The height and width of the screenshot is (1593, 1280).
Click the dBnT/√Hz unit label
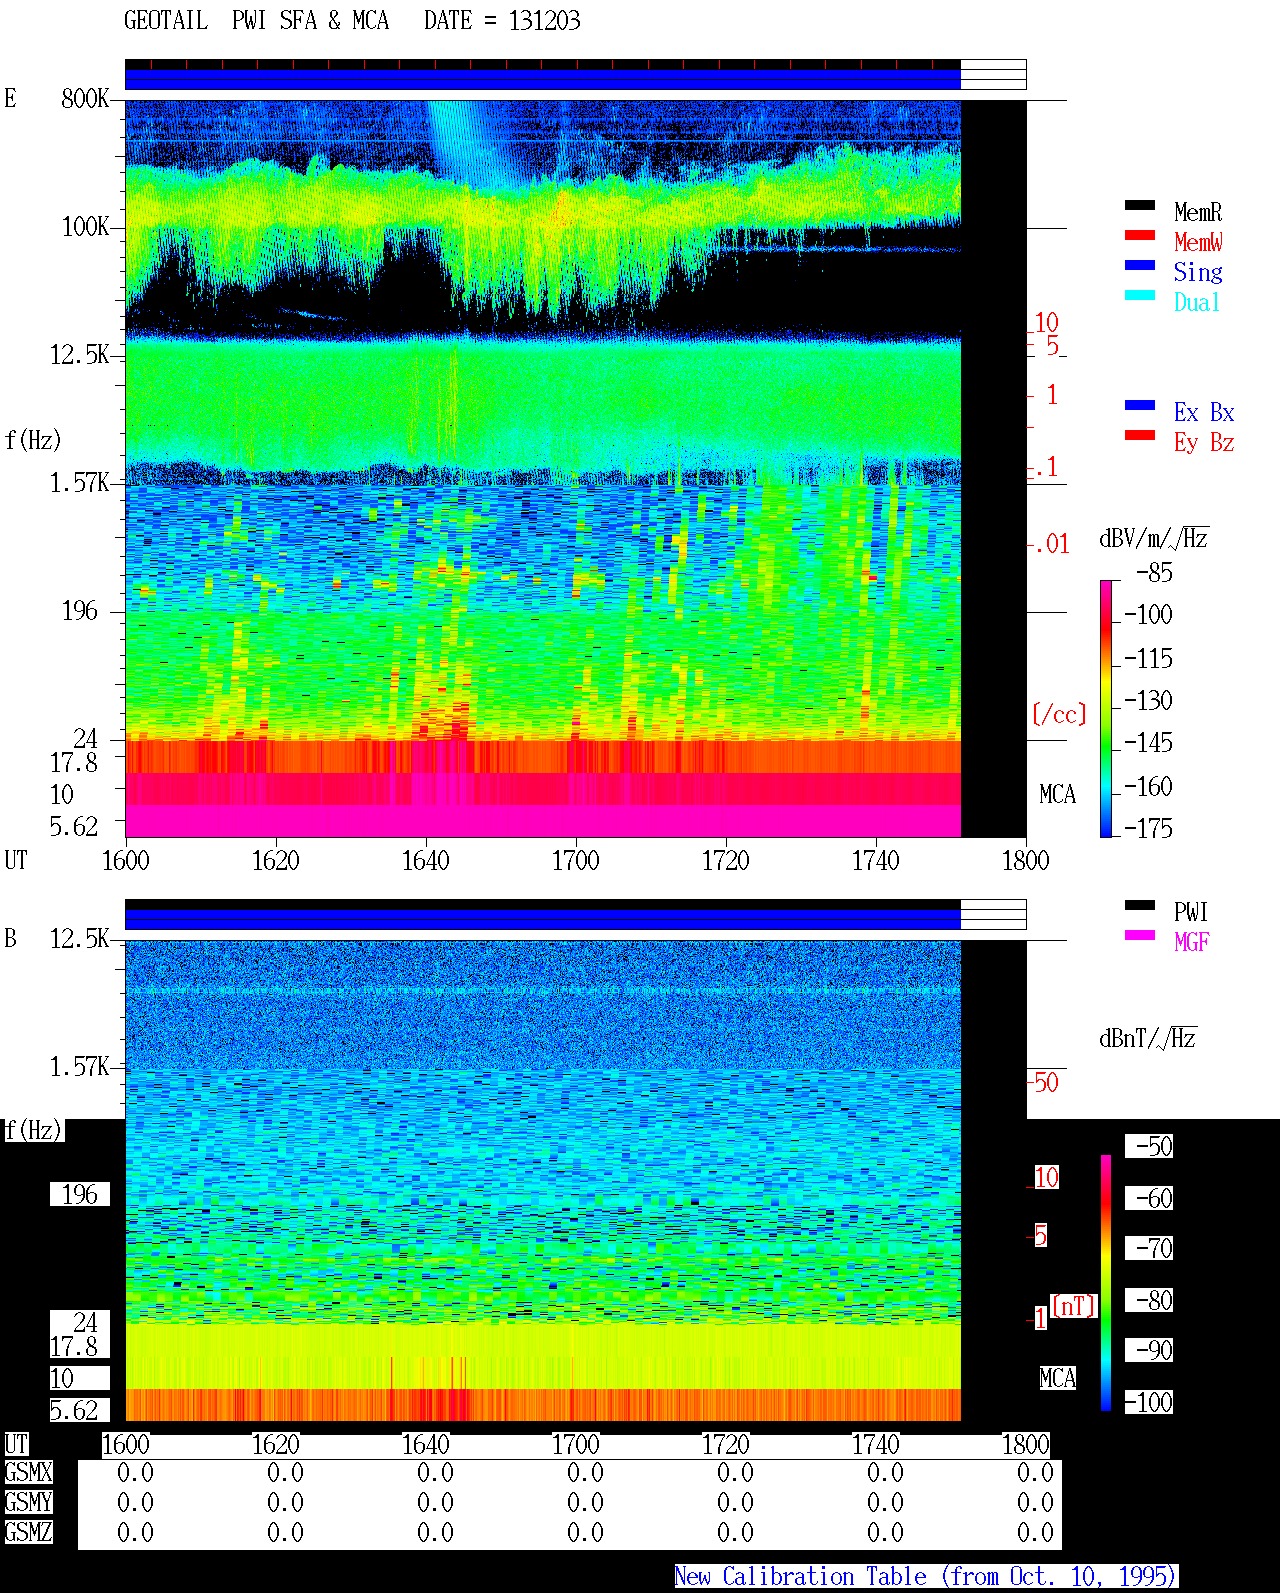[1148, 1038]
